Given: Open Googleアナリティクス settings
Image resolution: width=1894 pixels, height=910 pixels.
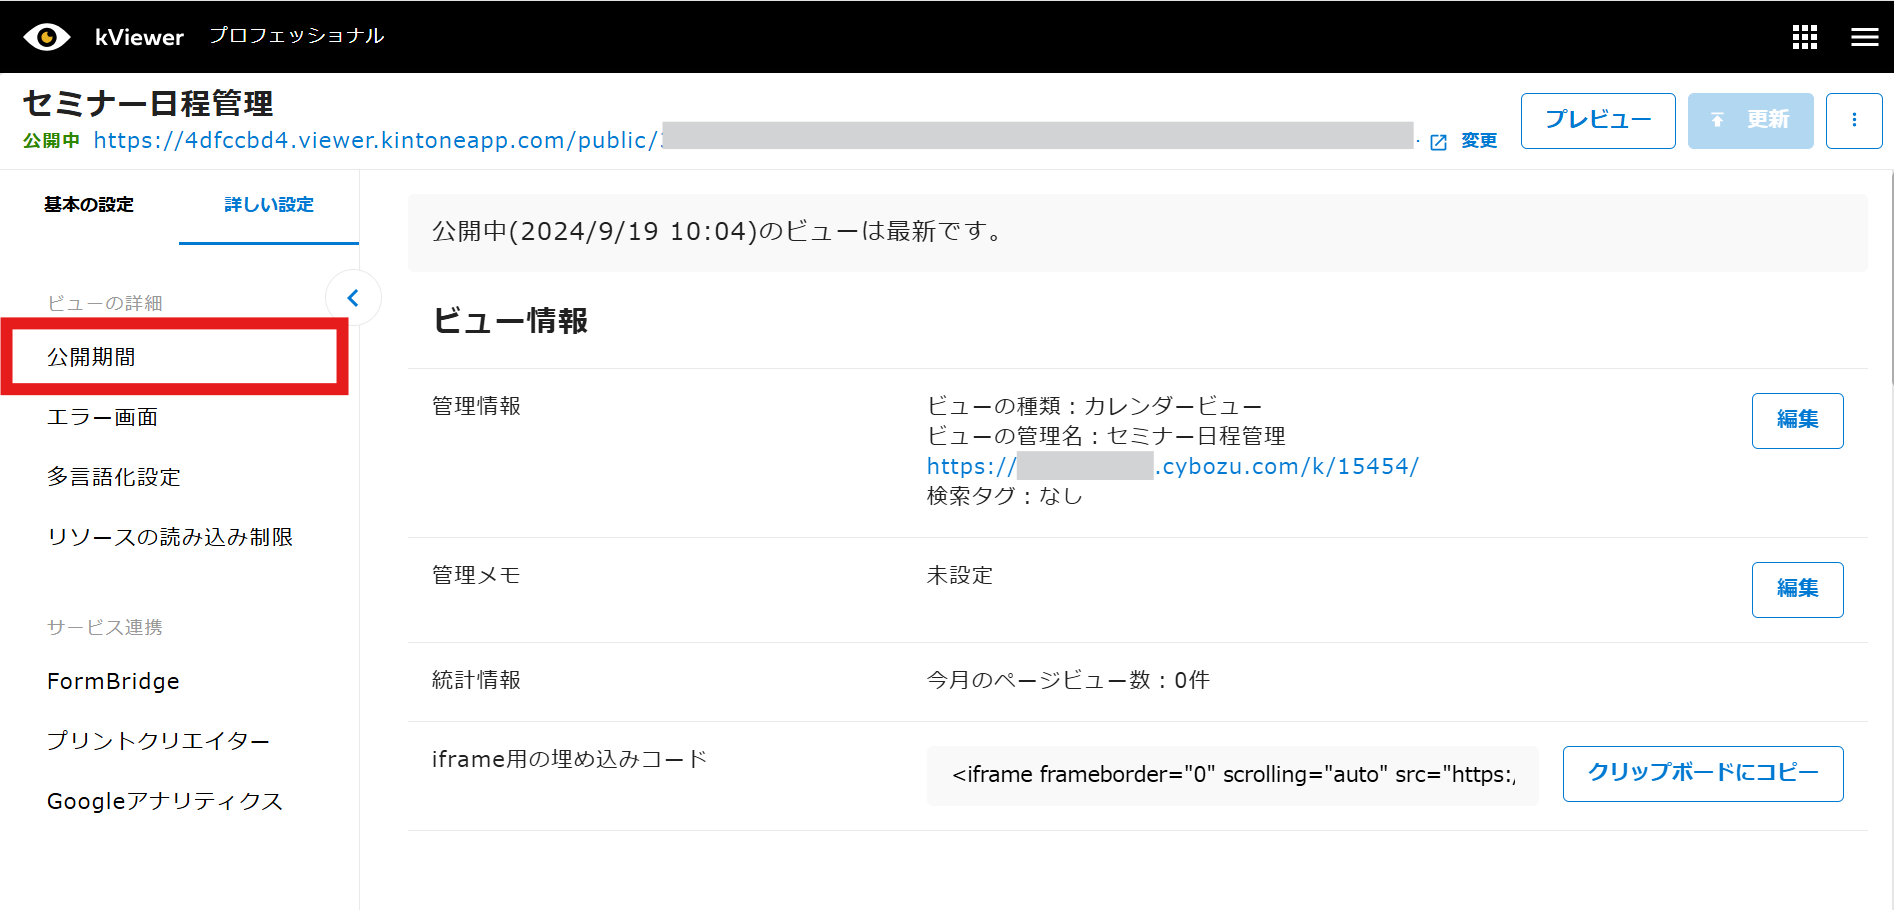Looking at the screenshot, I should point(165,801).
